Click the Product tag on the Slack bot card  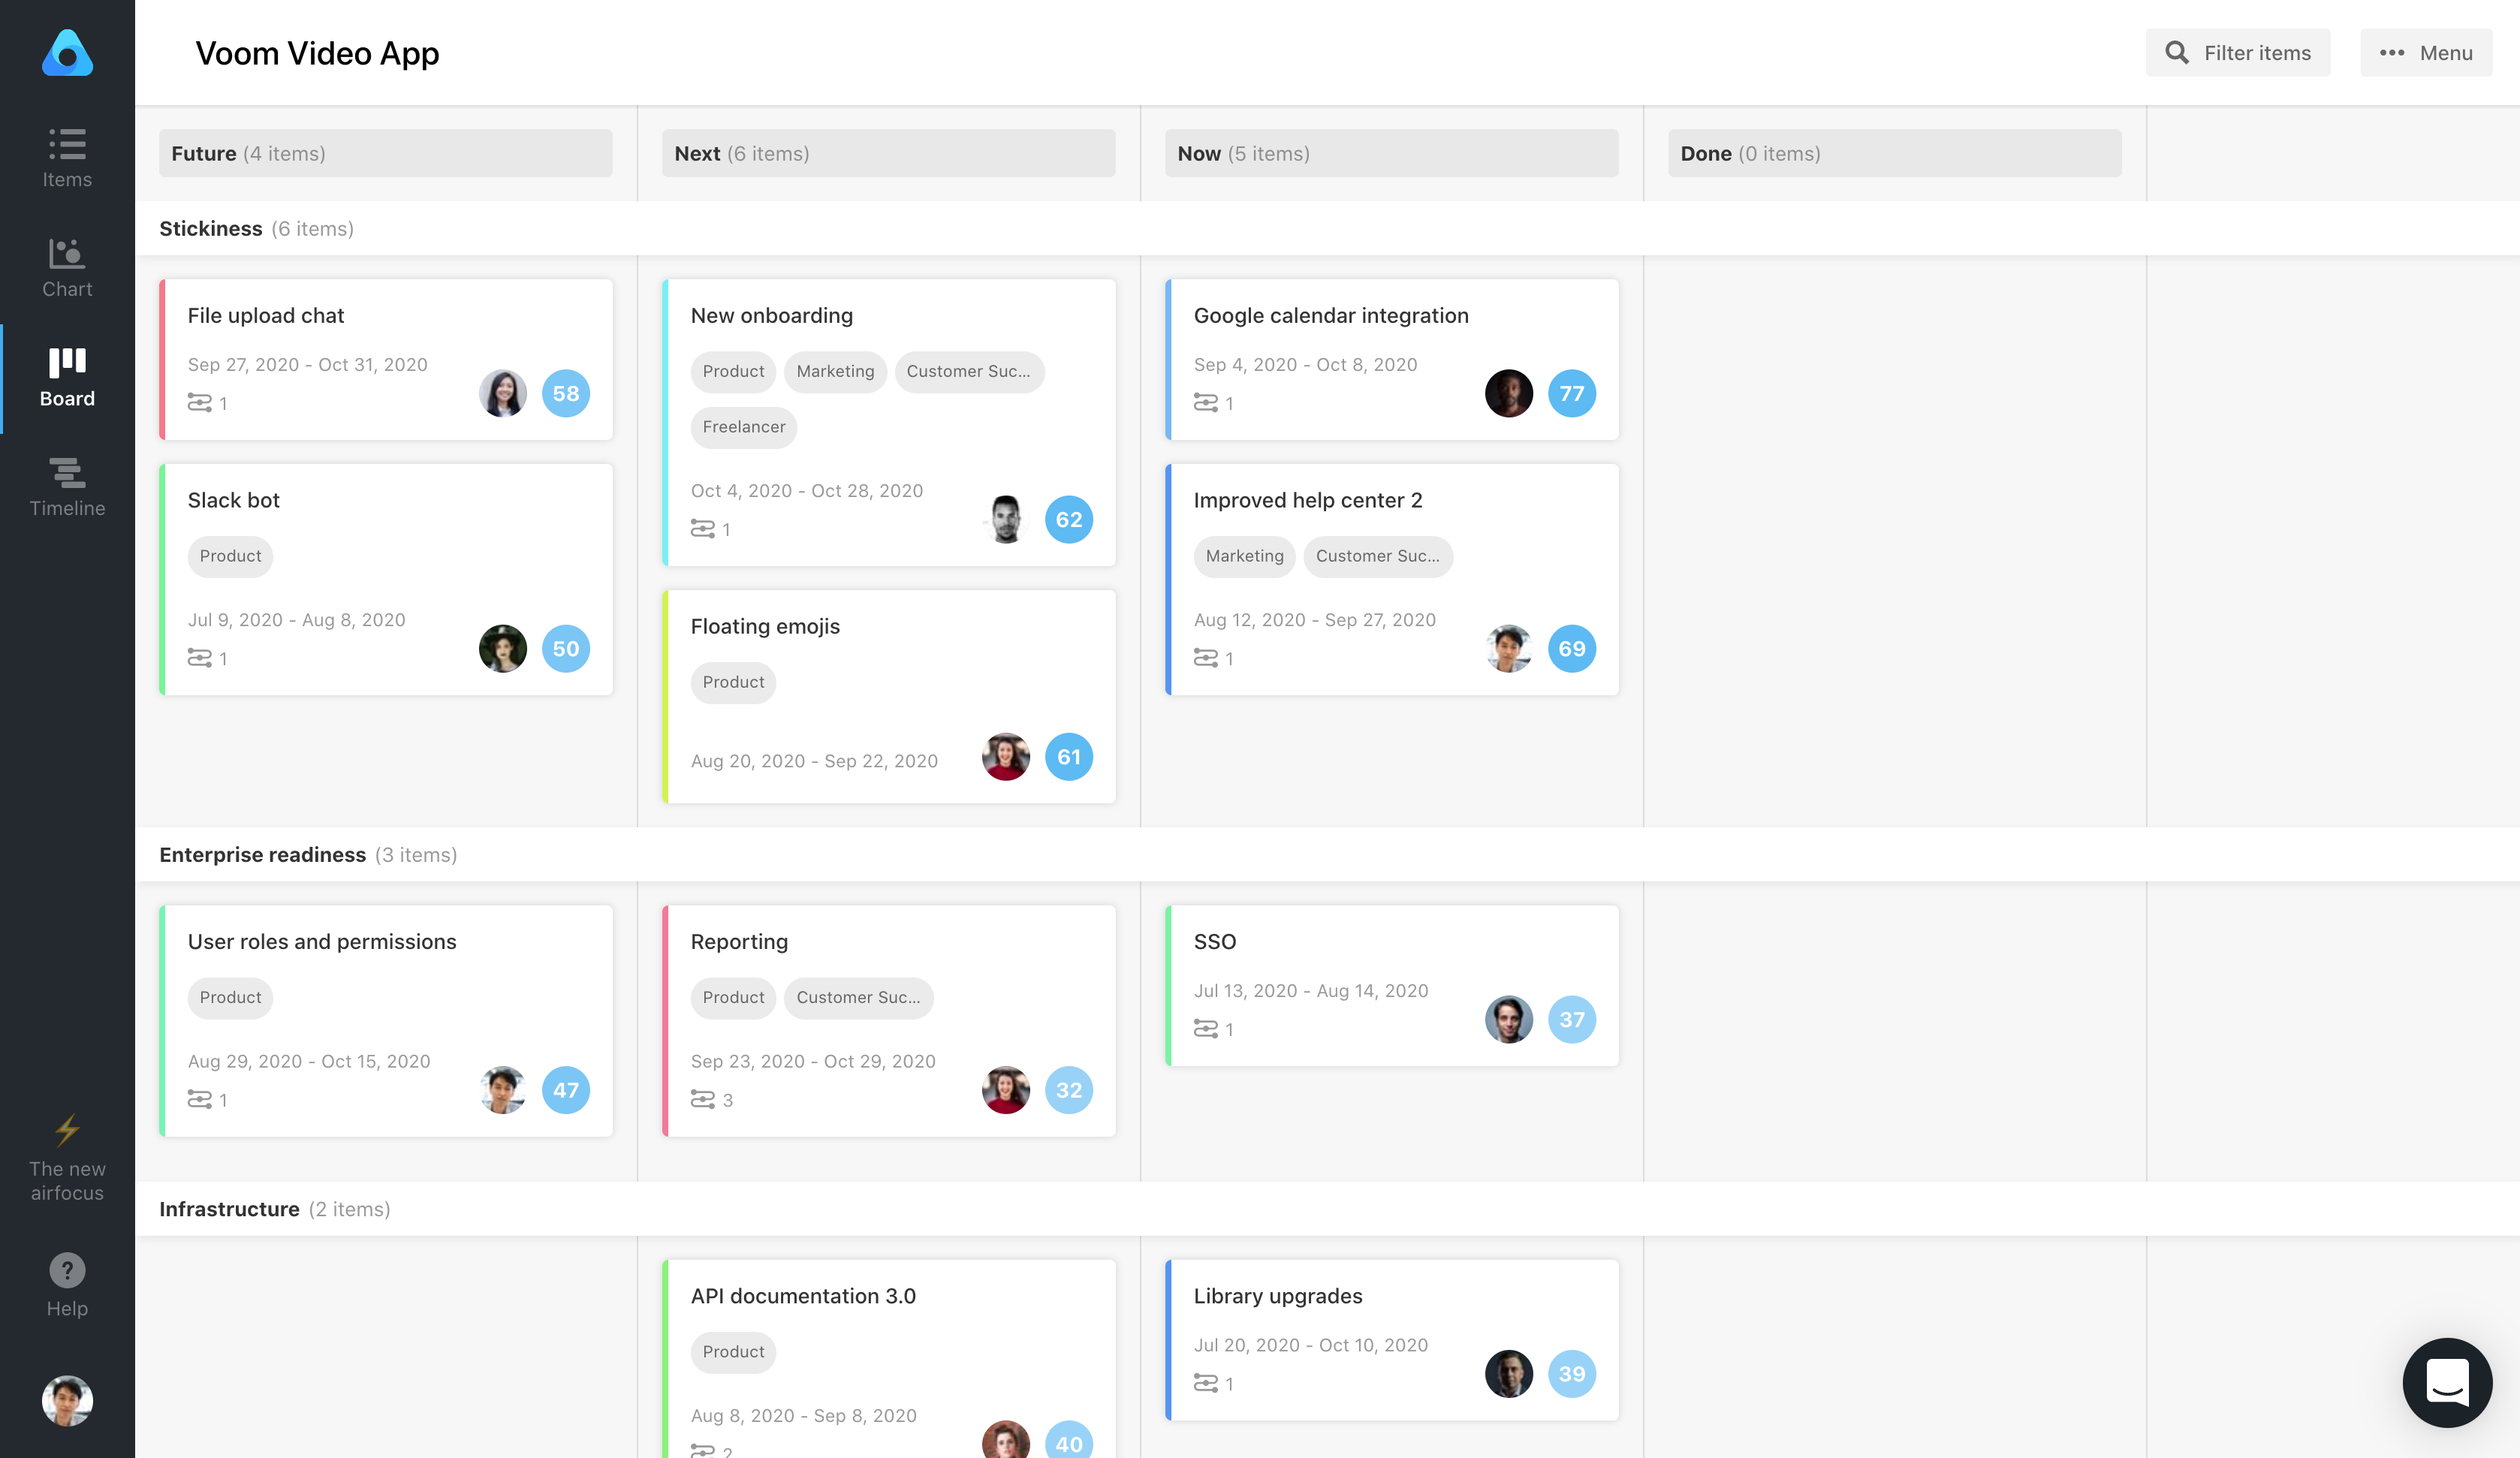(229, 556)
